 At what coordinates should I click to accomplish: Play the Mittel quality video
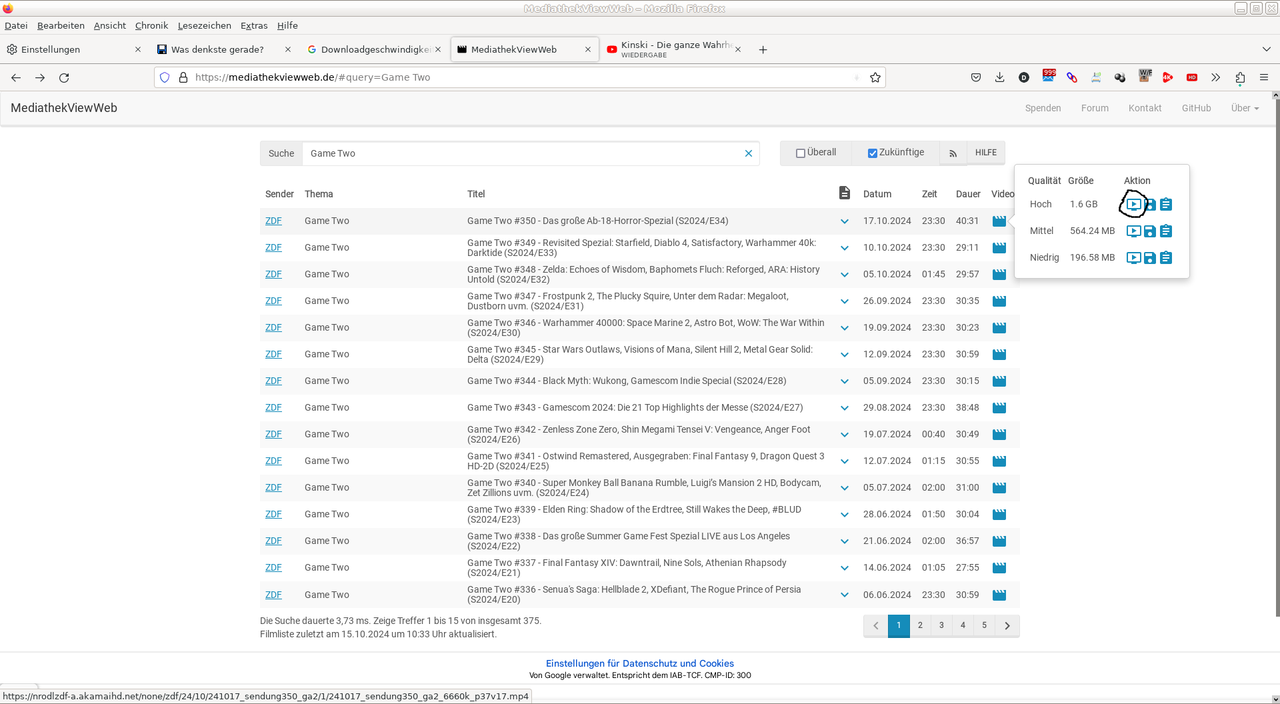click(1133, 231)
